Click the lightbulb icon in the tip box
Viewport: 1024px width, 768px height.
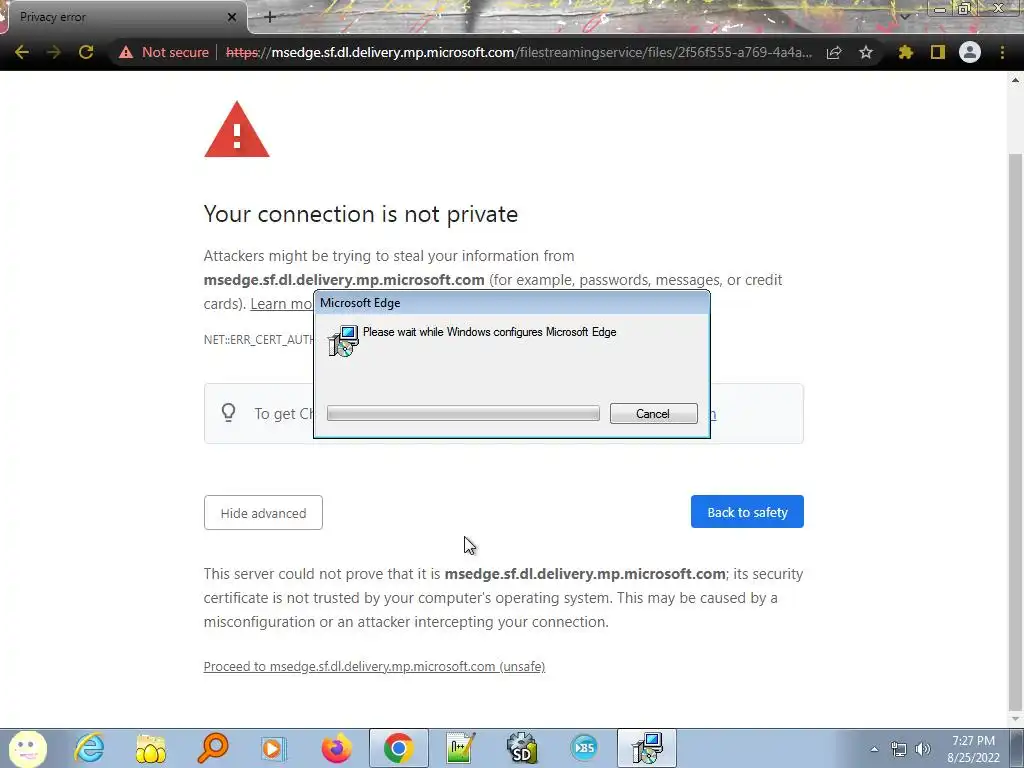[x=228, y=413]
